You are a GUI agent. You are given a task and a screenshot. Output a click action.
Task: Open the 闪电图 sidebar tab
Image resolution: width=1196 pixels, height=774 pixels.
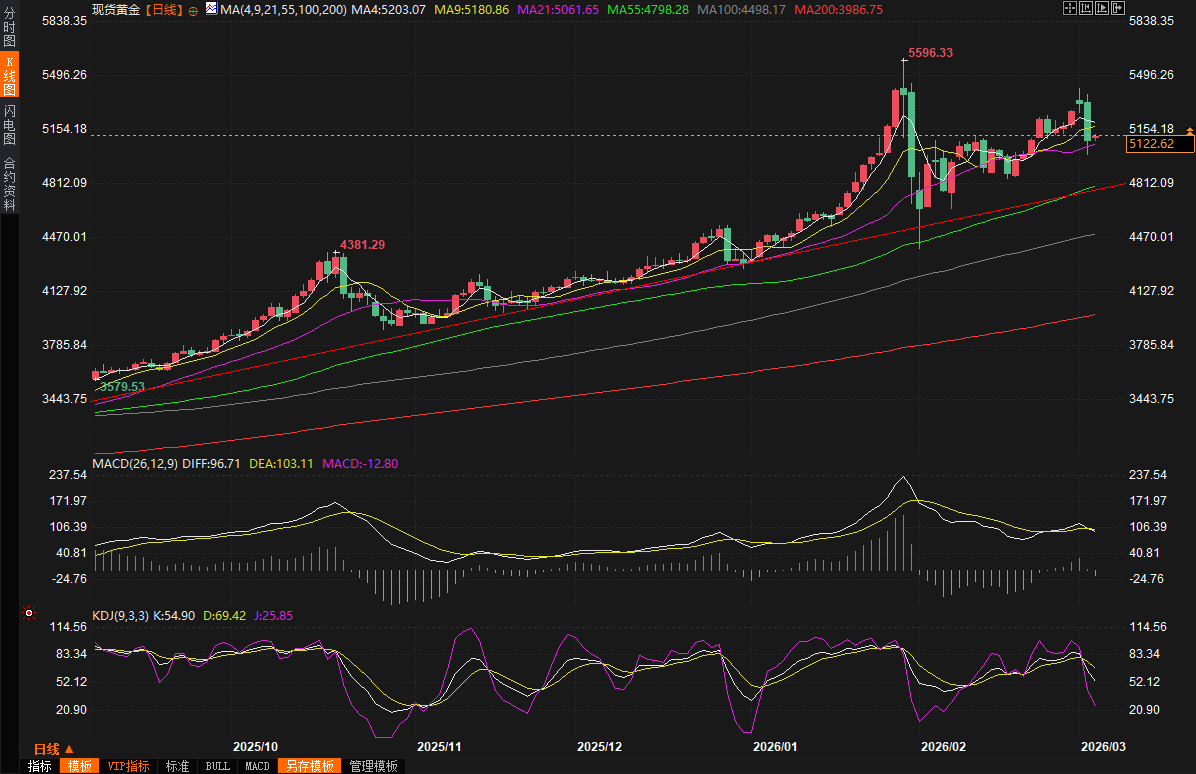9,124
